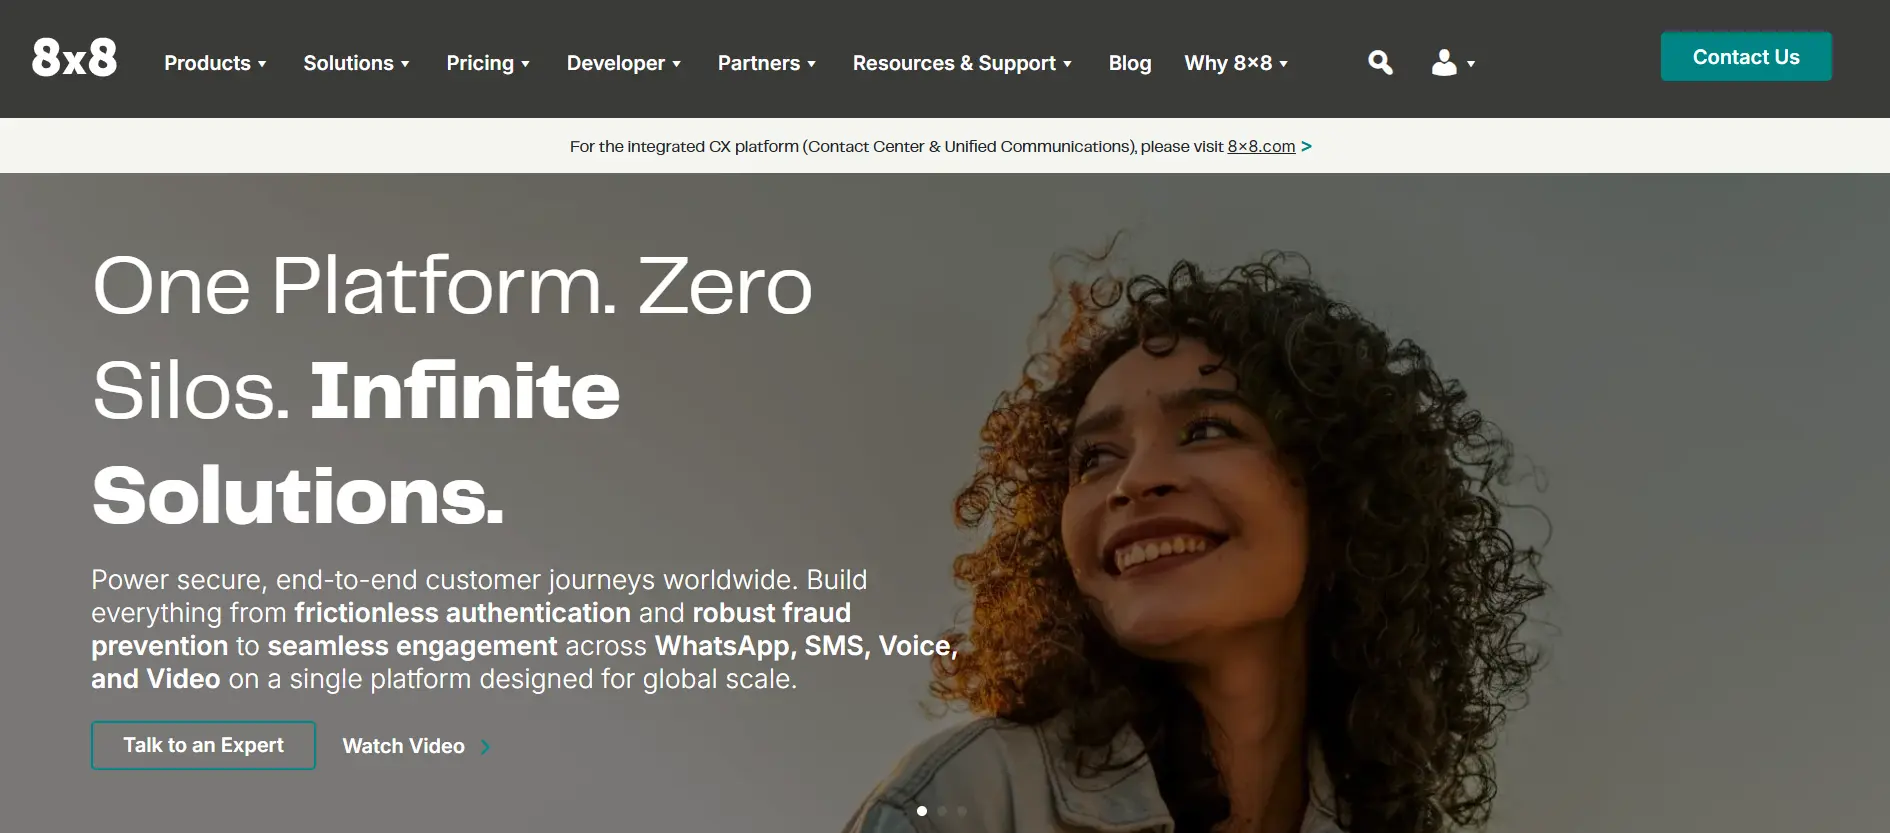Go to the Blog page
1890x833 pixels.
click(1130, 63)
